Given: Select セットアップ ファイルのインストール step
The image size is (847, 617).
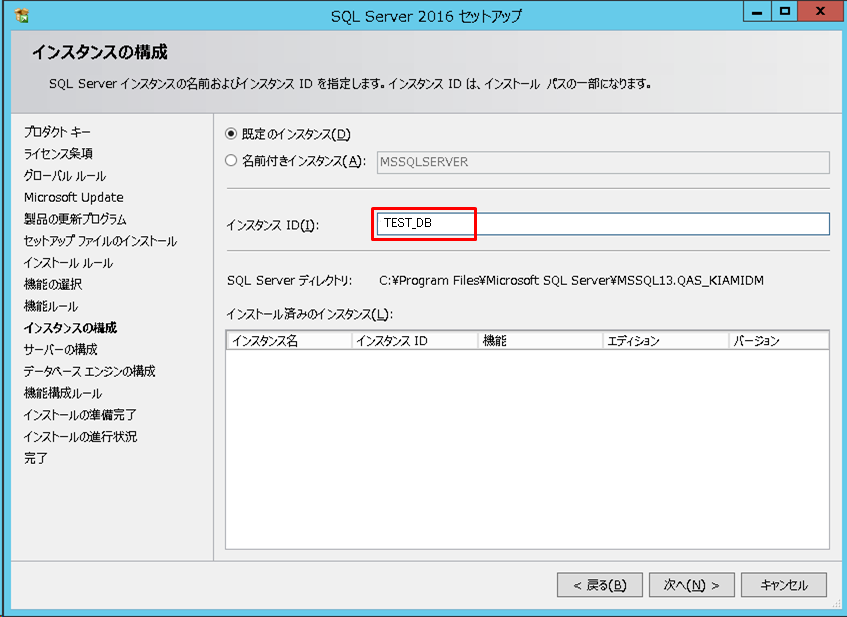Looking at the screenshot, I should pos(100,241).
